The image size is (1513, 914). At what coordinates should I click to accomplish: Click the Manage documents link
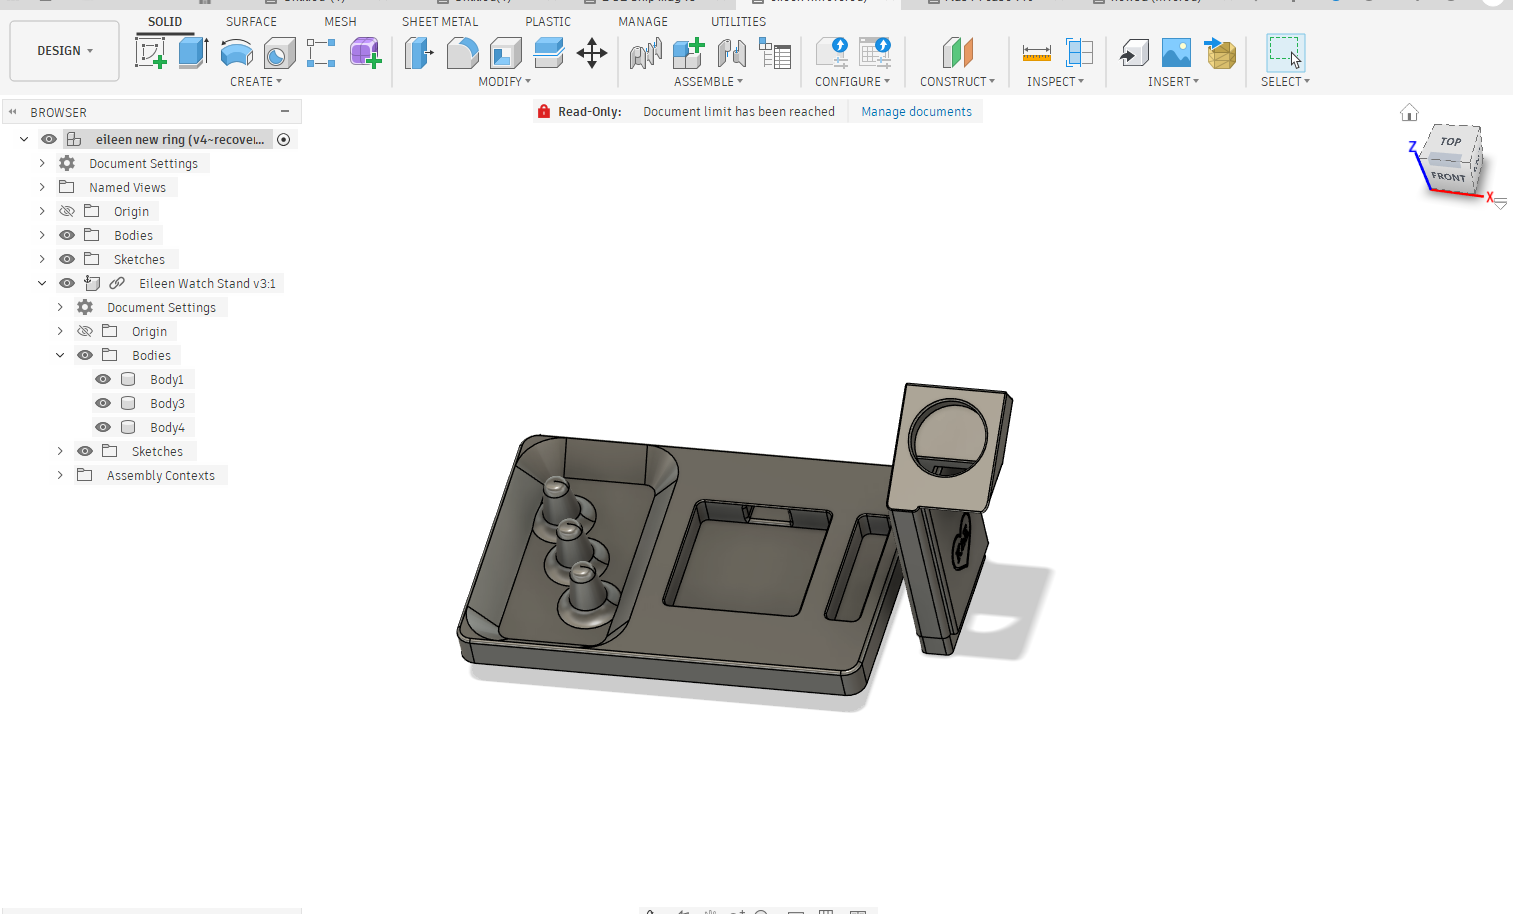[916, 112]
